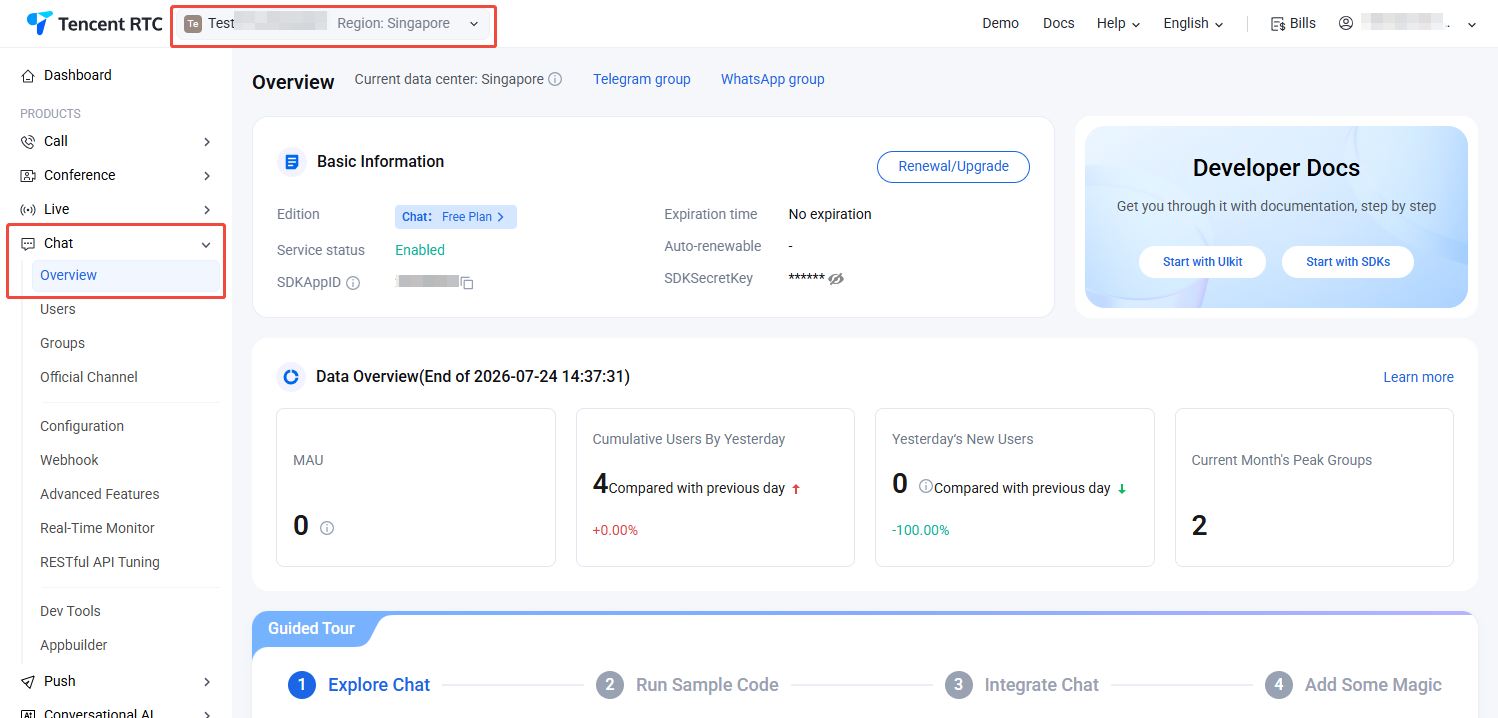Open Docs in the top bar
This screenshot has height=718, width=1498.
click(1058, 23)
